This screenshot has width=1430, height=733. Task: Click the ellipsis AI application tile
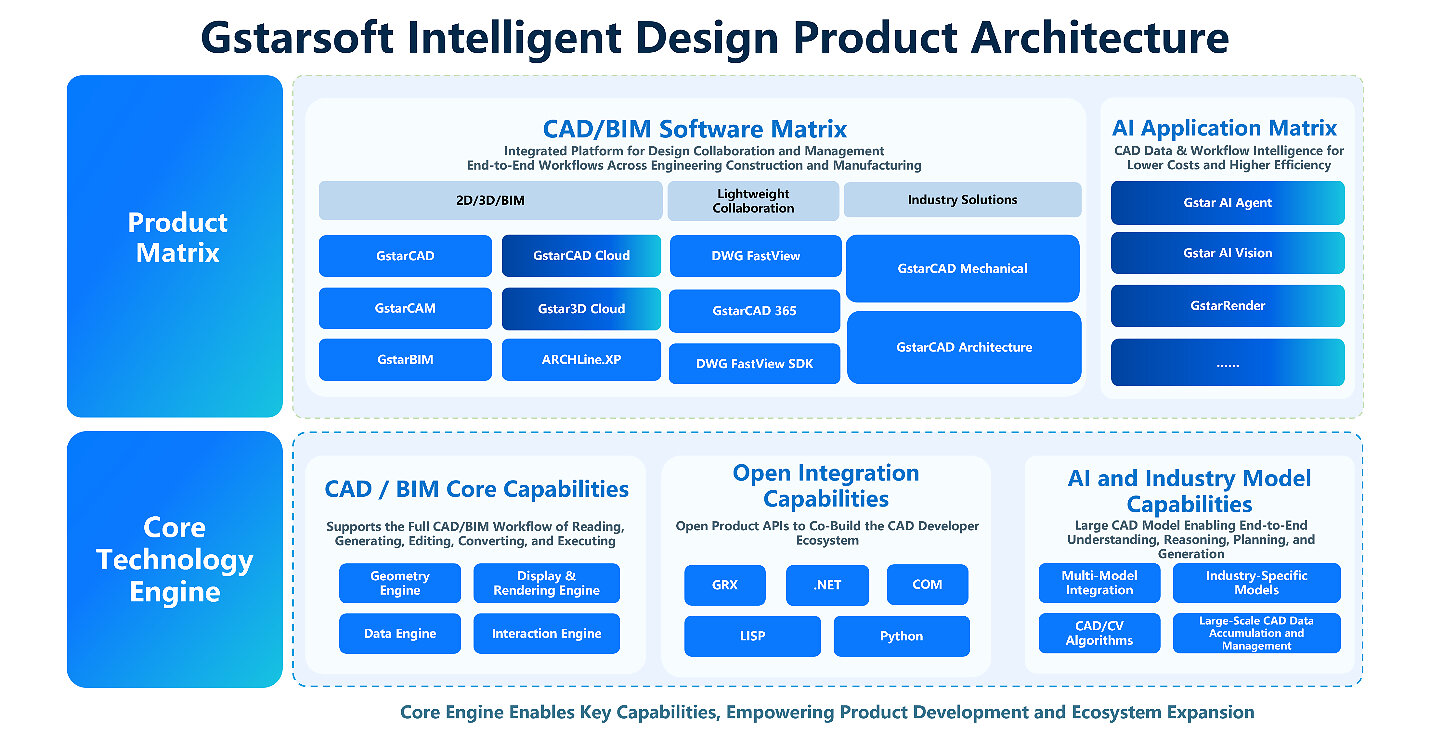coord(1228,363)
